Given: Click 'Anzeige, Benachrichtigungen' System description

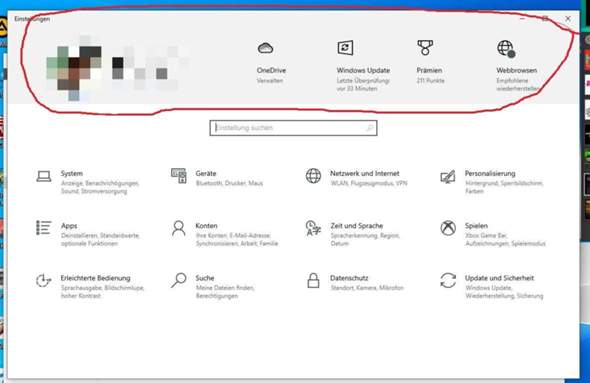Looking at the screenshot, I should pyautogui.click(x=100, y=183).
